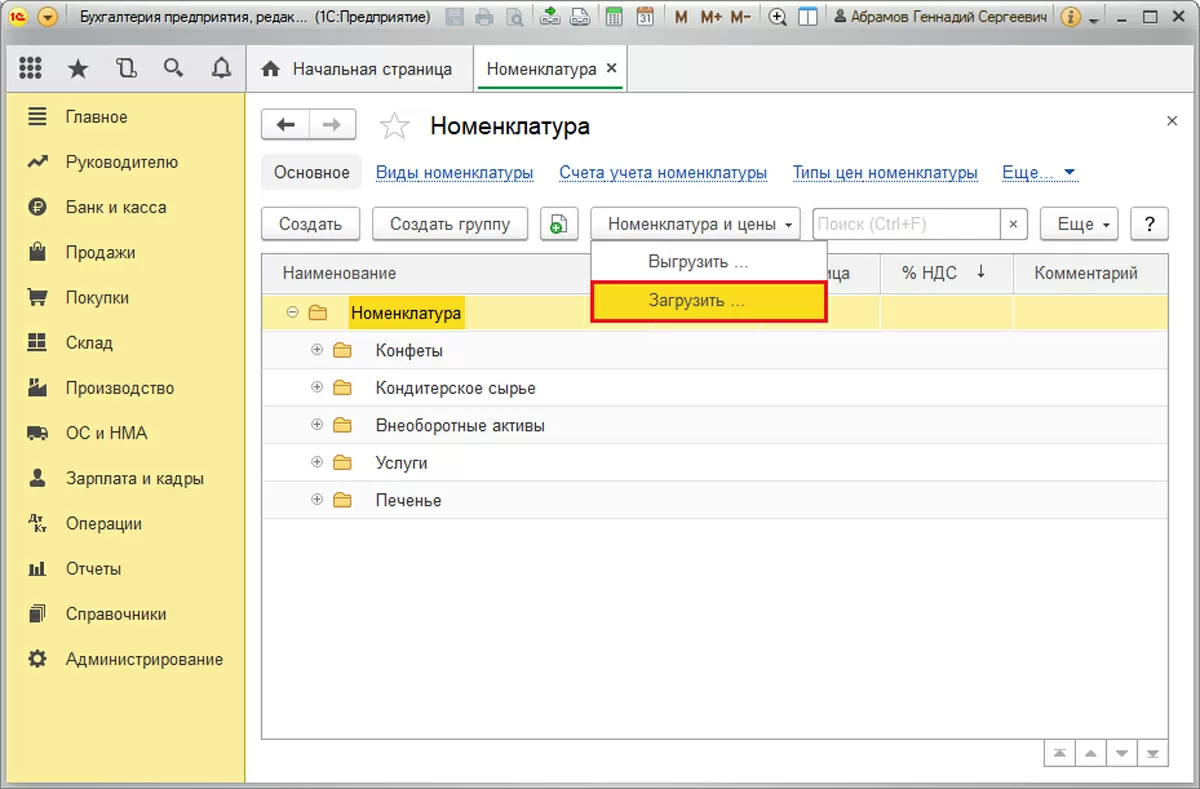Open the calculator icon in title bar
Image resolution: width=1200 pixels, height=789 pixels.
pyautogui.click(x=614, y=17)
